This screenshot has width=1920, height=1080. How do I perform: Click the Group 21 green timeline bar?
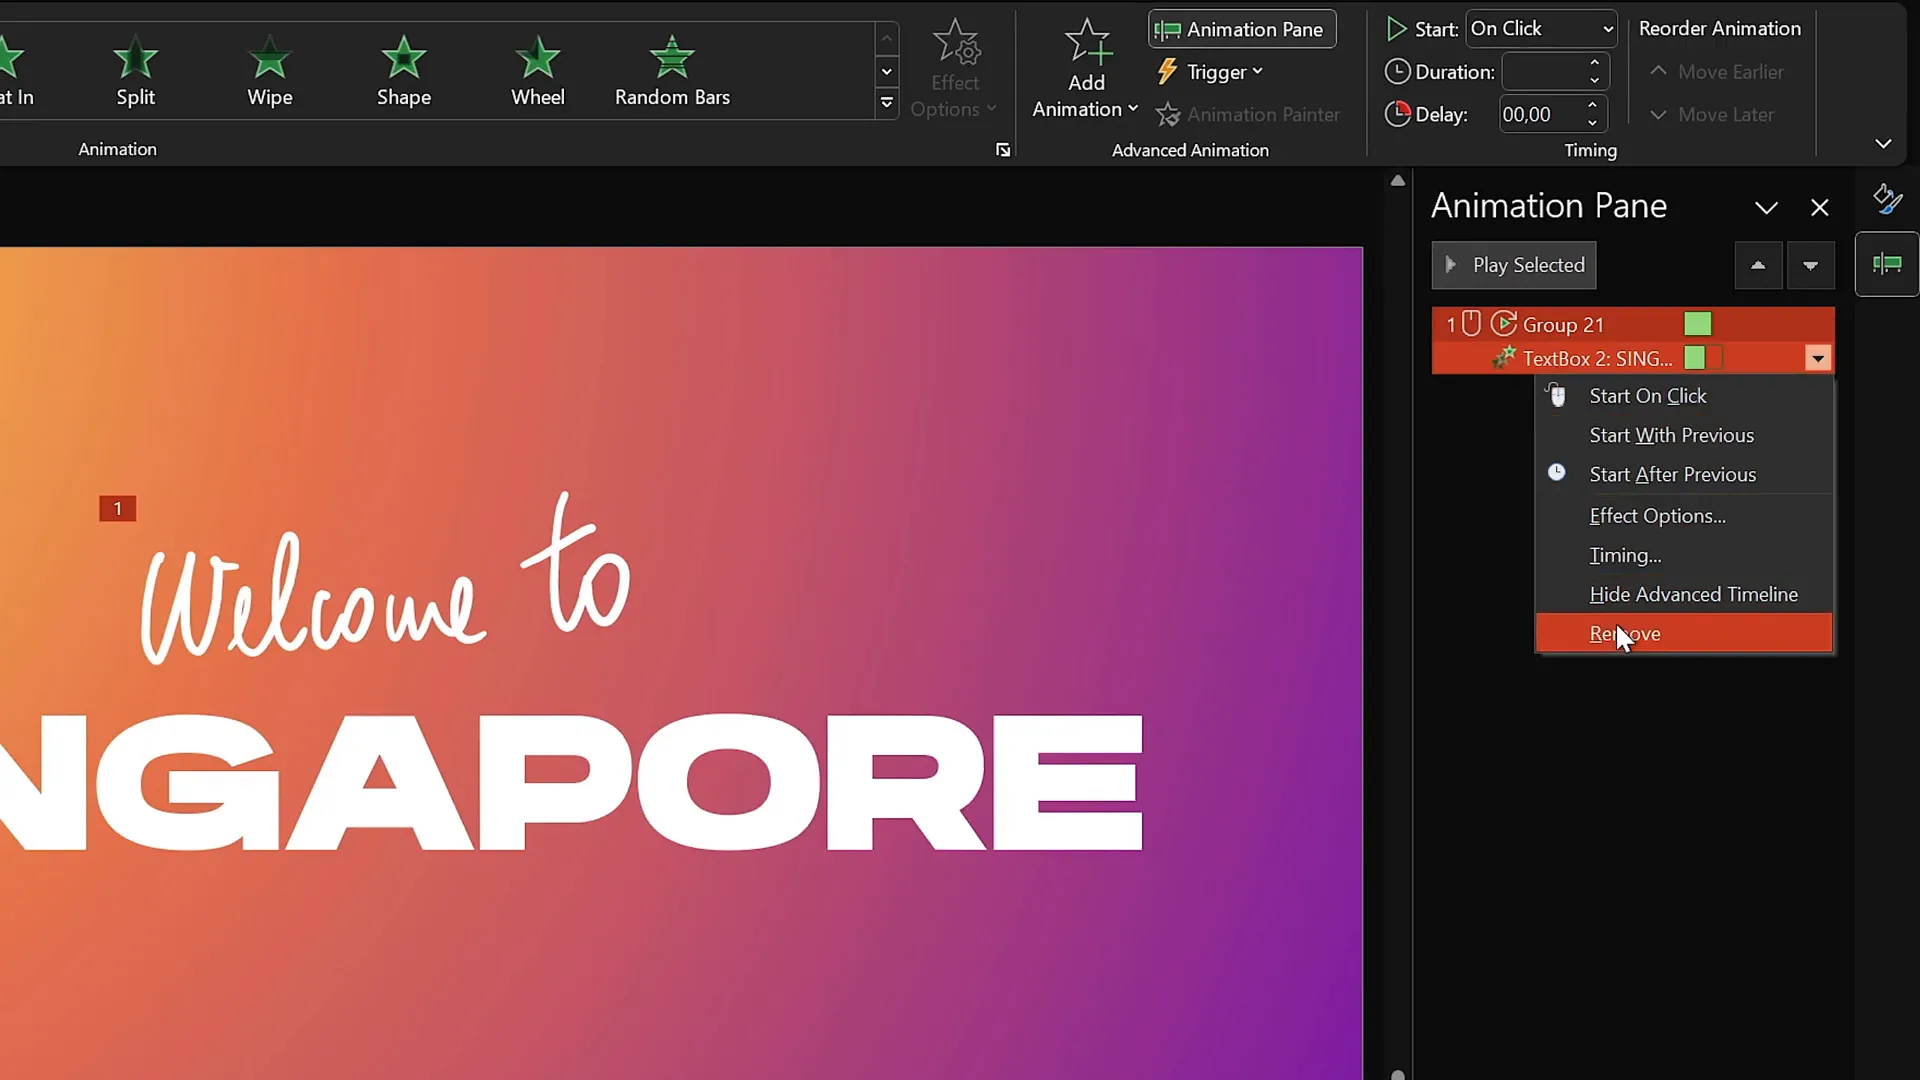click(x=1697, y=324)
